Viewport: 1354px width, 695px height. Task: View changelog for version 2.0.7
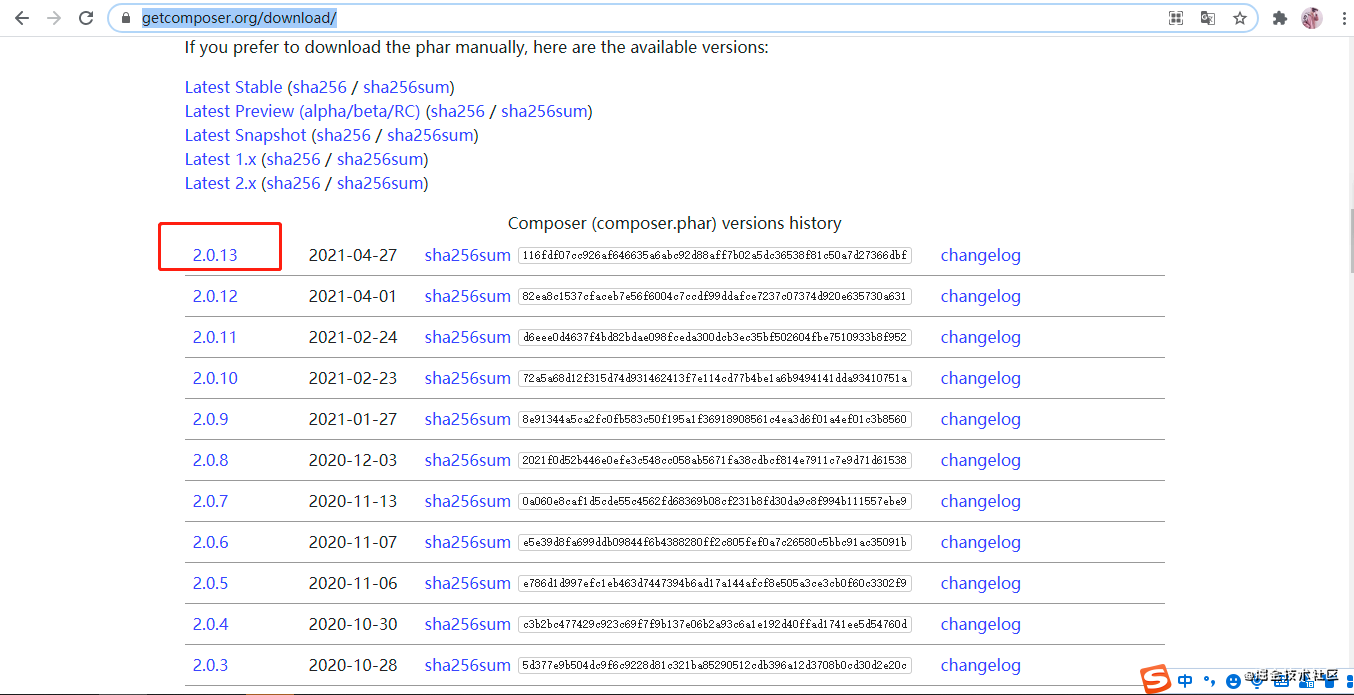pyautogui.click(x=980, y=501)
